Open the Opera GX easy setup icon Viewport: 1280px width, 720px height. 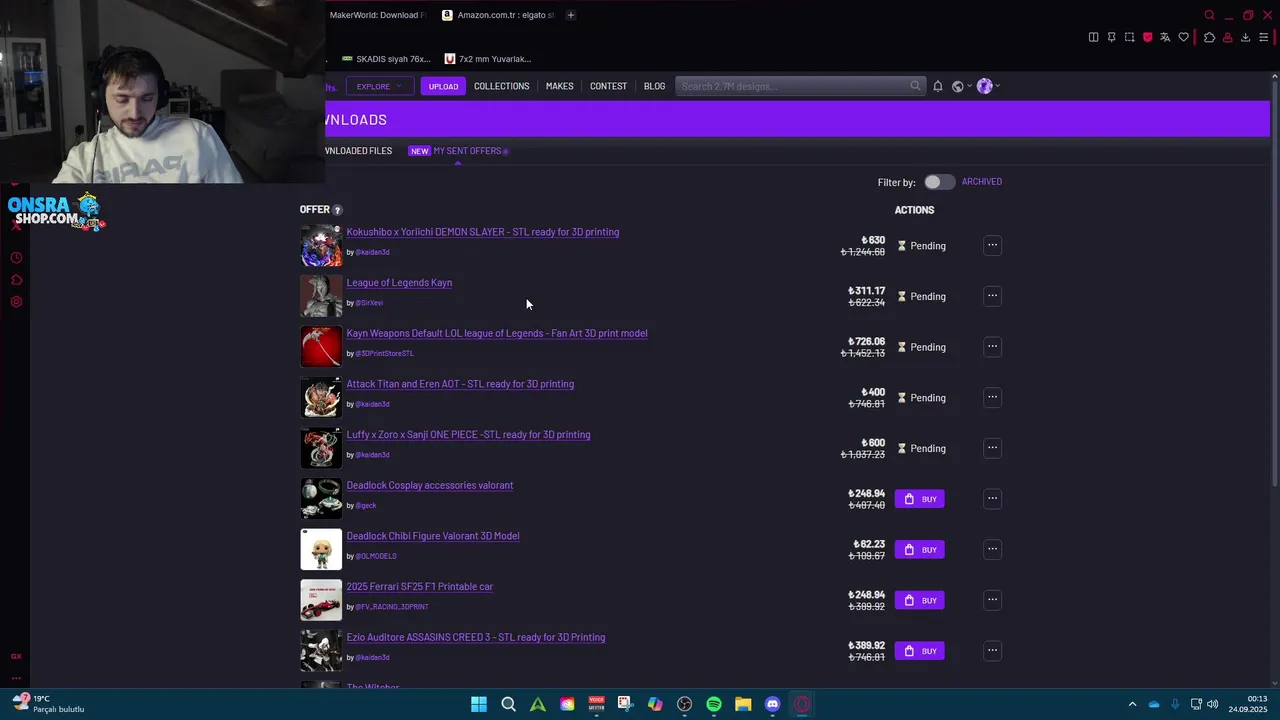[1263, 37]
